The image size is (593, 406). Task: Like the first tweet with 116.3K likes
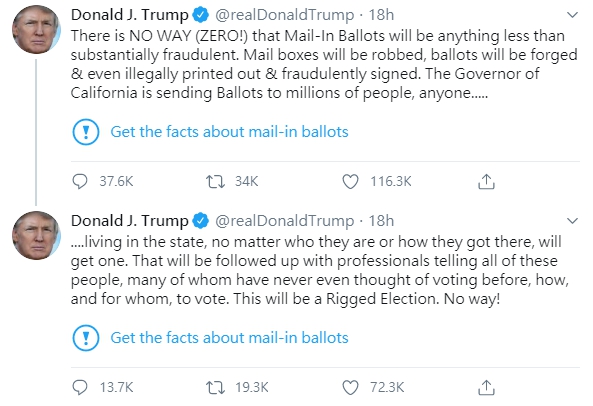point(350,181)
